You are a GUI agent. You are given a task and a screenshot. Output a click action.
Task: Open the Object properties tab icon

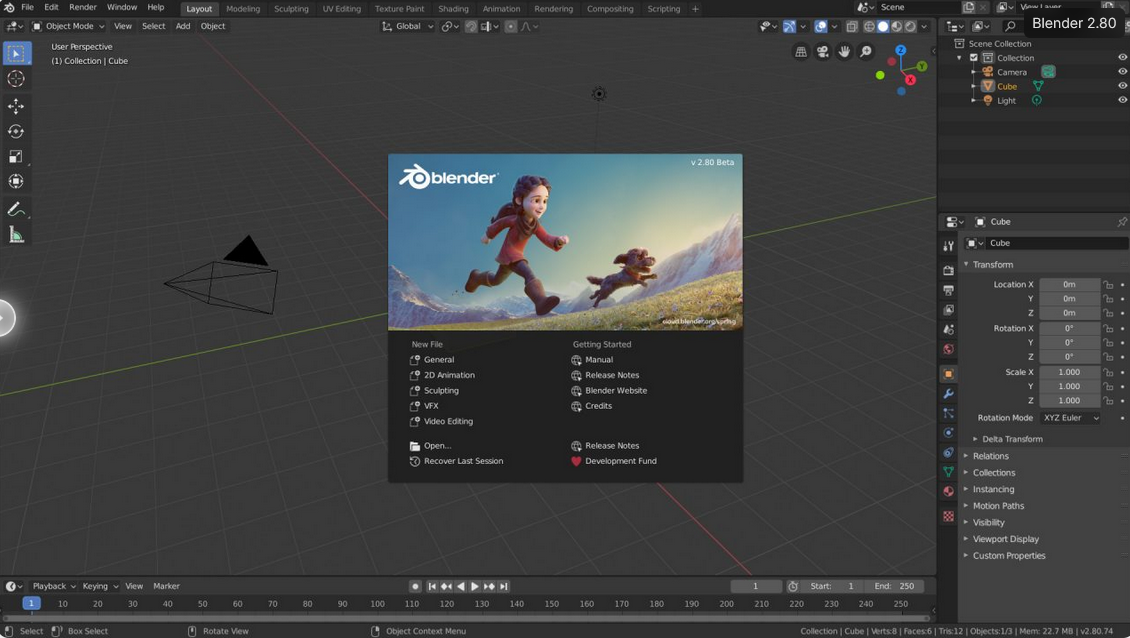coord(948,373)
